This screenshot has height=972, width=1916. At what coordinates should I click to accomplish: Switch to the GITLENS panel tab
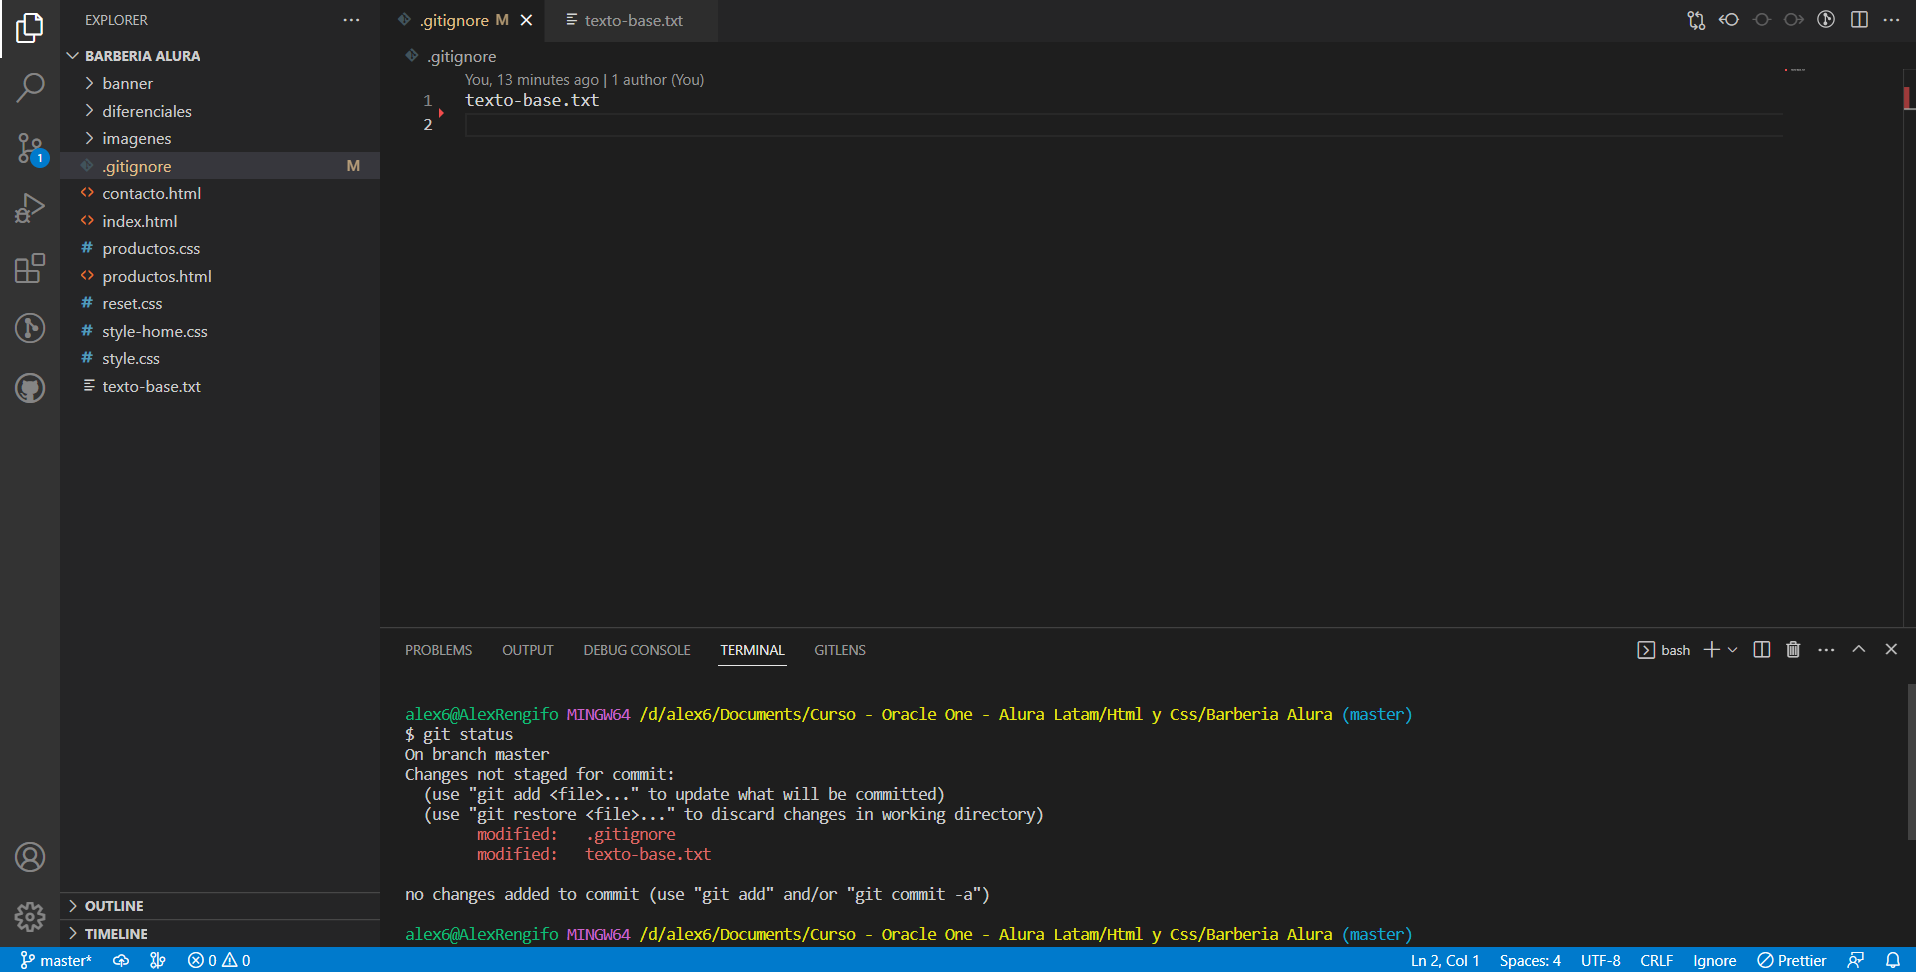click(x=840, y=650)
